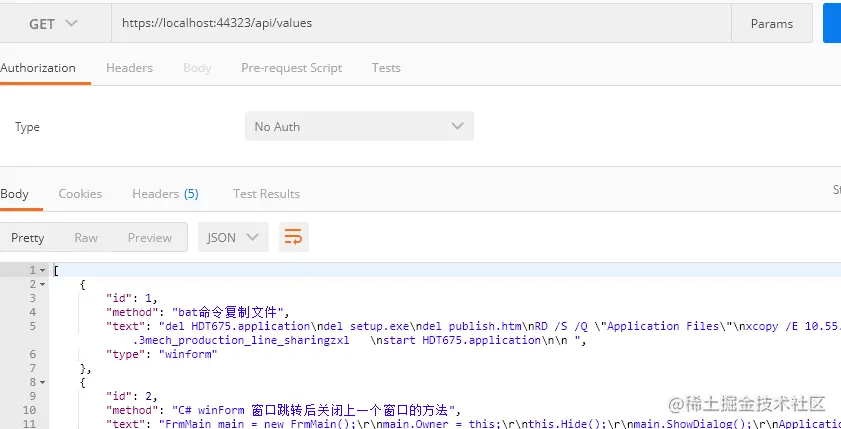The height and width of the screenshot is (429, 841).
Task: Open the No Auth type dropdown
Action: pyautogui.click(x=359, y=126)
